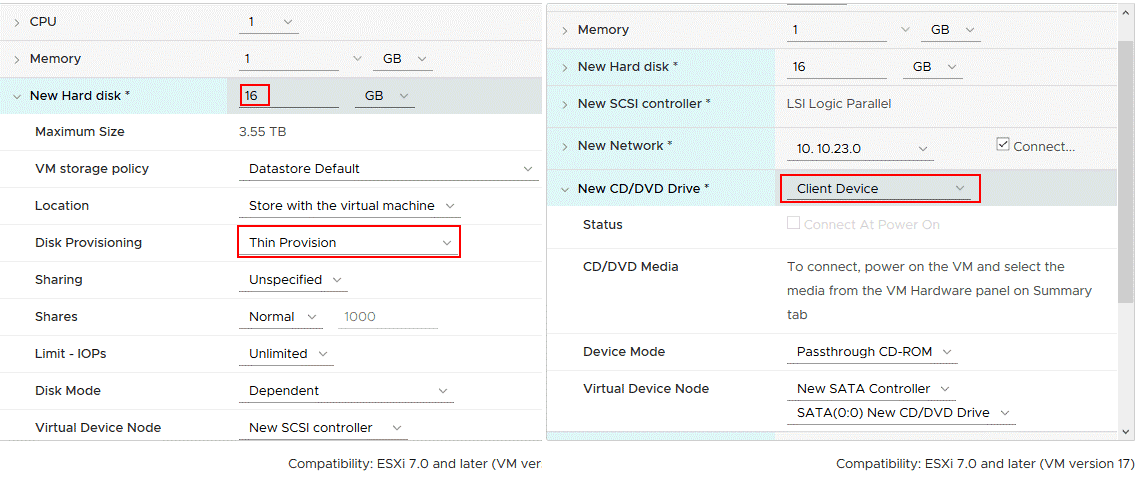Open the Disk Mode Dependent dropdown

pos(346,391)
